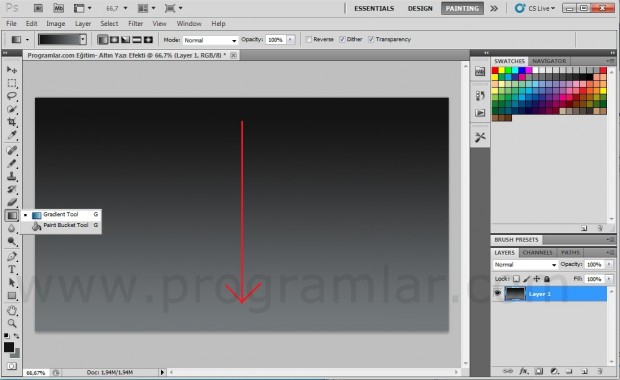Switch to the DESIGN workspace
620x380 pixels.
coord(420,8)
